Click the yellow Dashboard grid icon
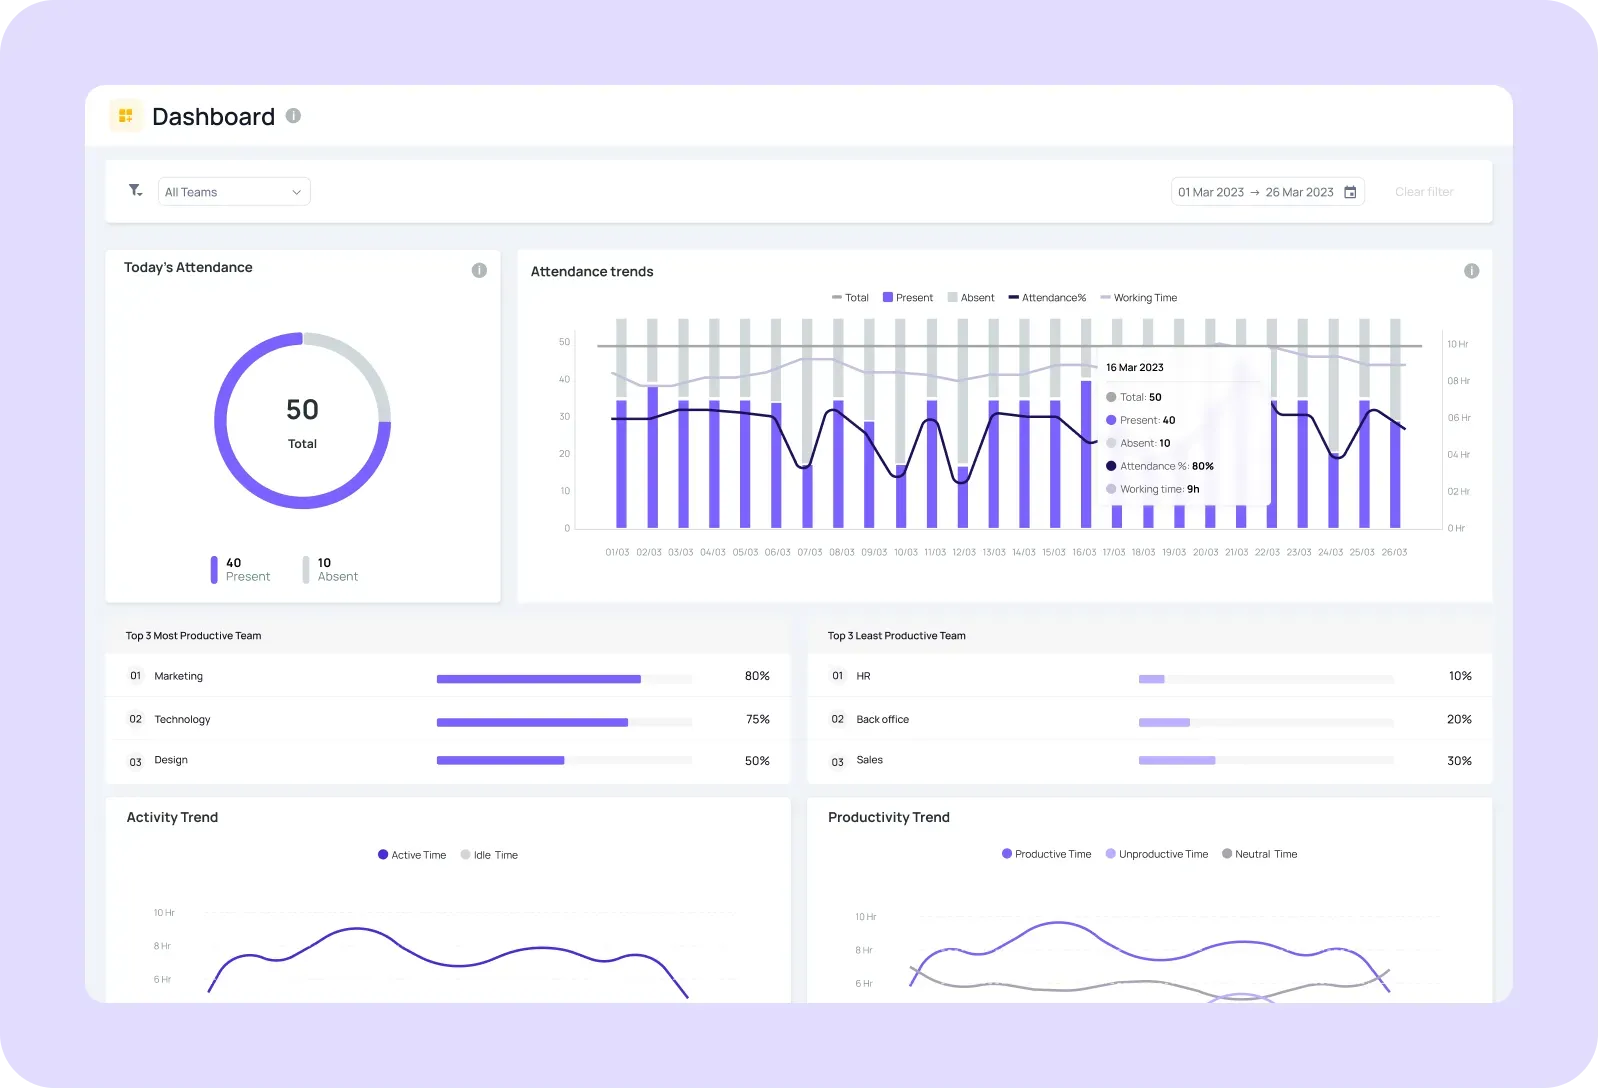The image size is (1599, 1089). (126, 116)
